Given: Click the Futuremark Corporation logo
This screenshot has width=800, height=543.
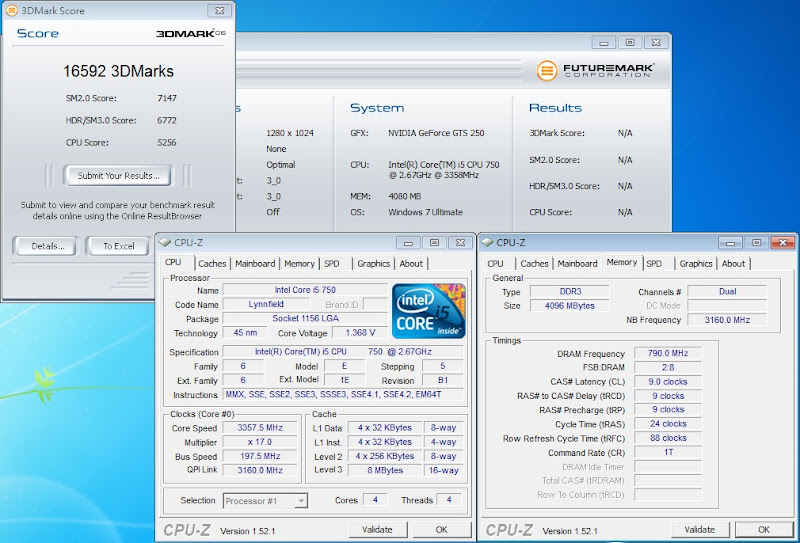Looking at the screenshot, I should 595,70.
